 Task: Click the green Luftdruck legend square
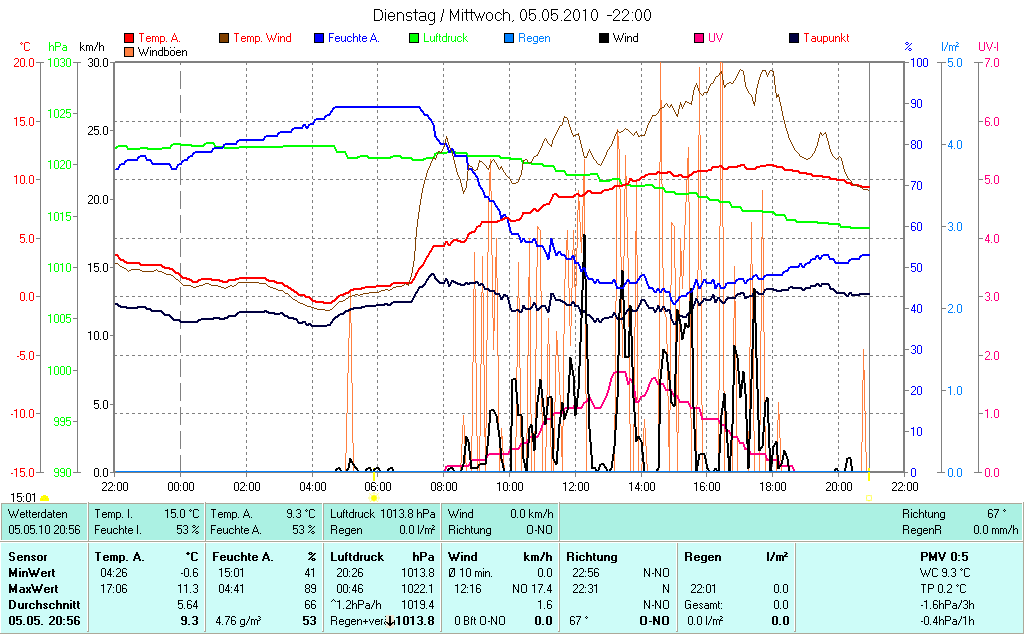point(415,38)
